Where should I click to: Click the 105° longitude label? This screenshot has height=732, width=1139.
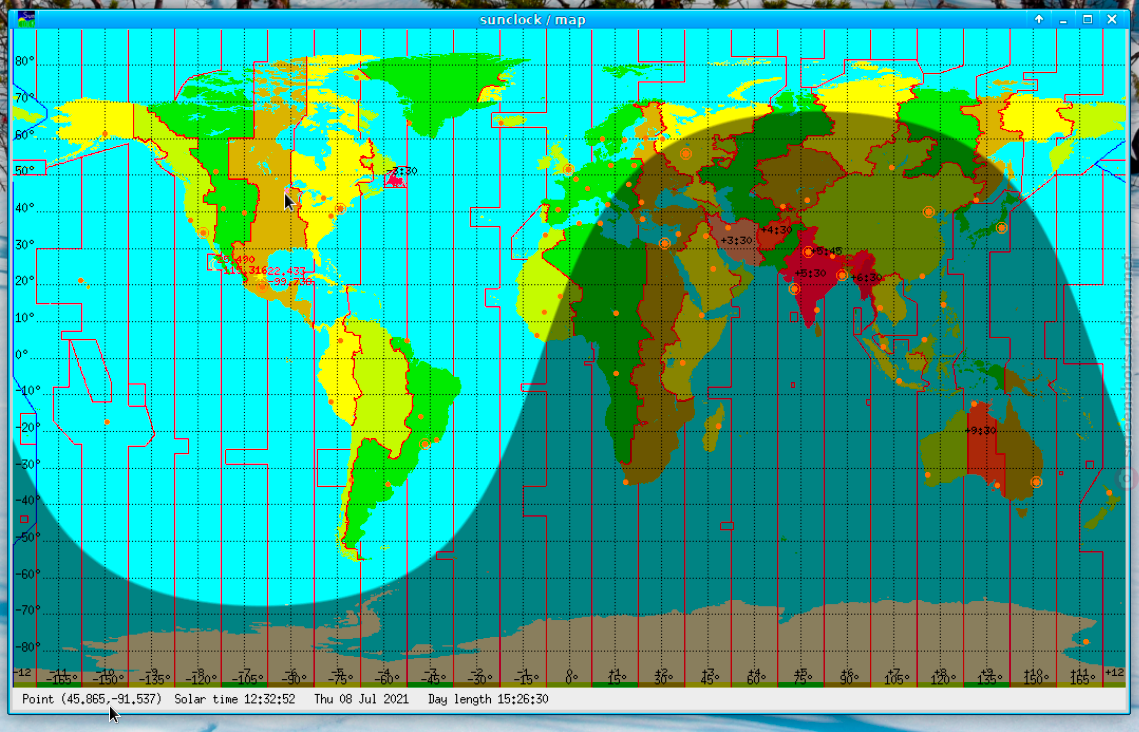click(x=896, y=680)
